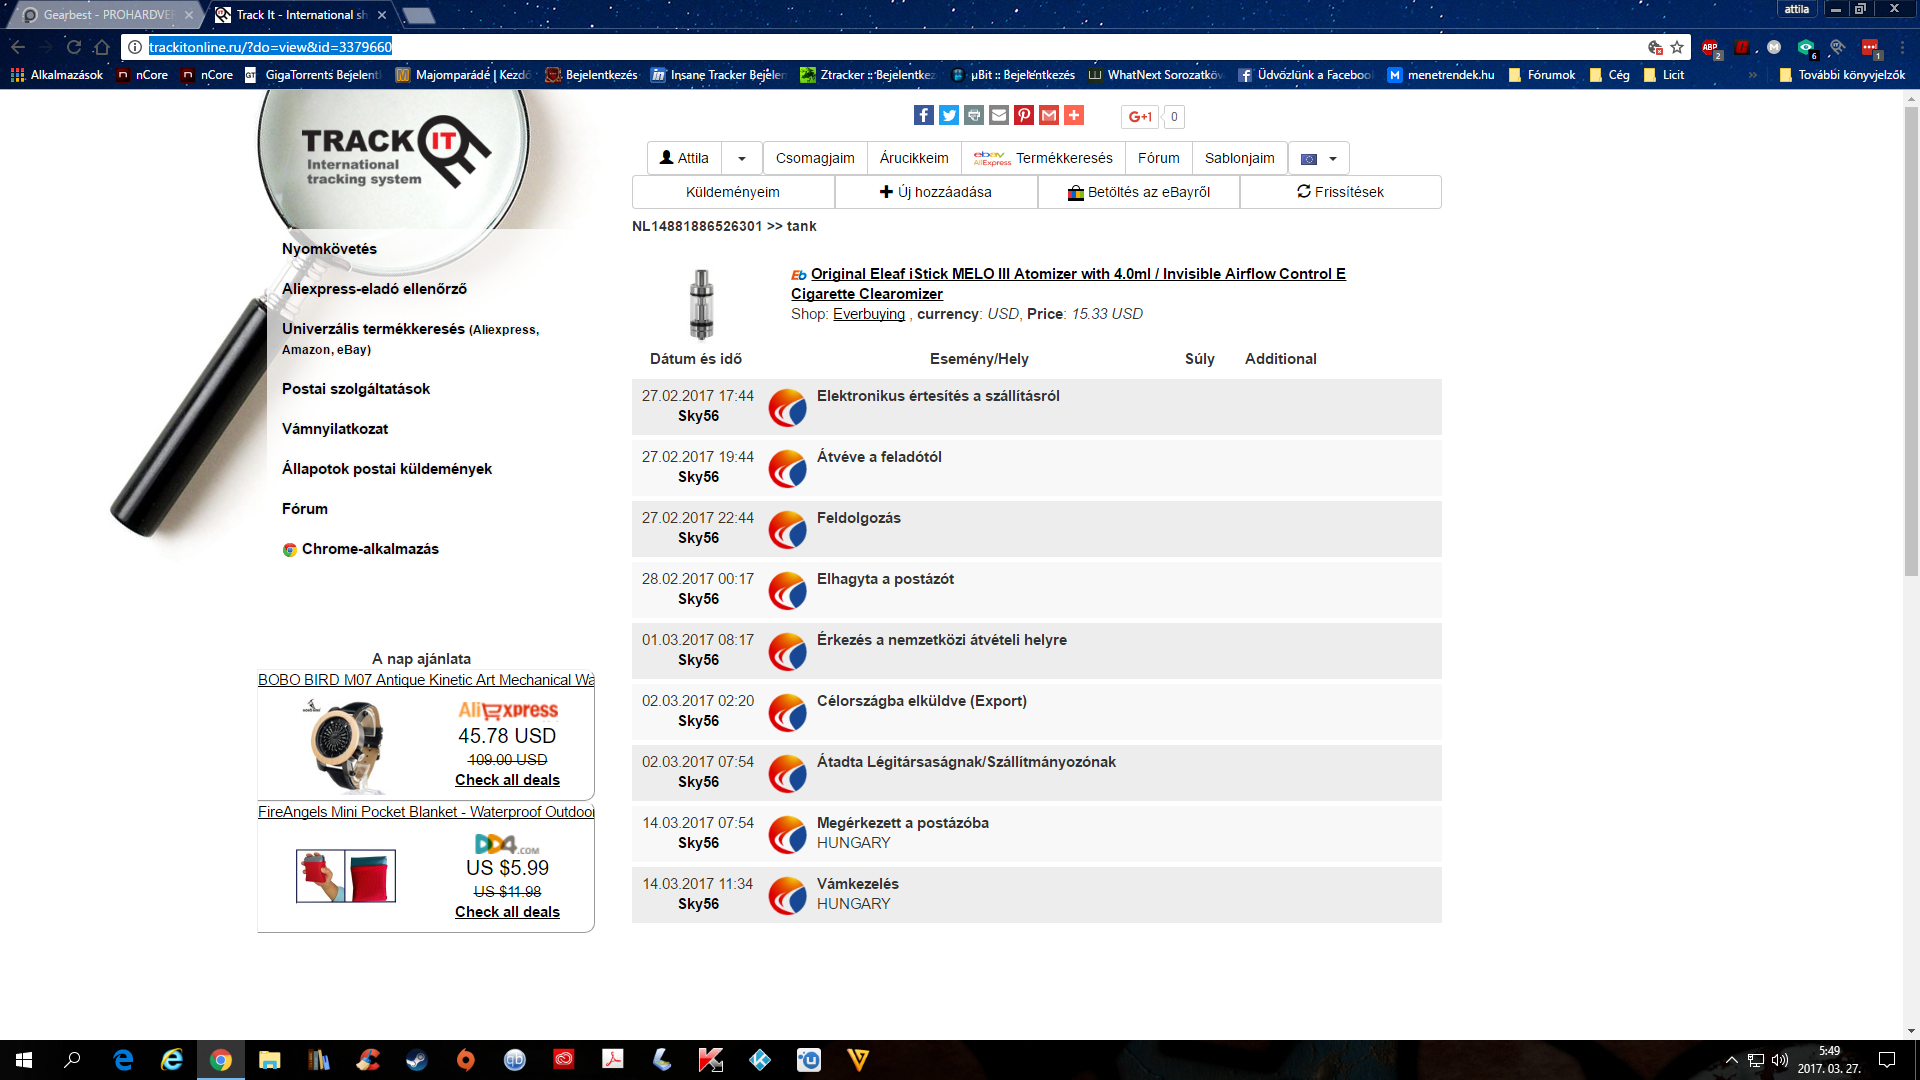Open Steam from the taskbar

point(417,1060)
